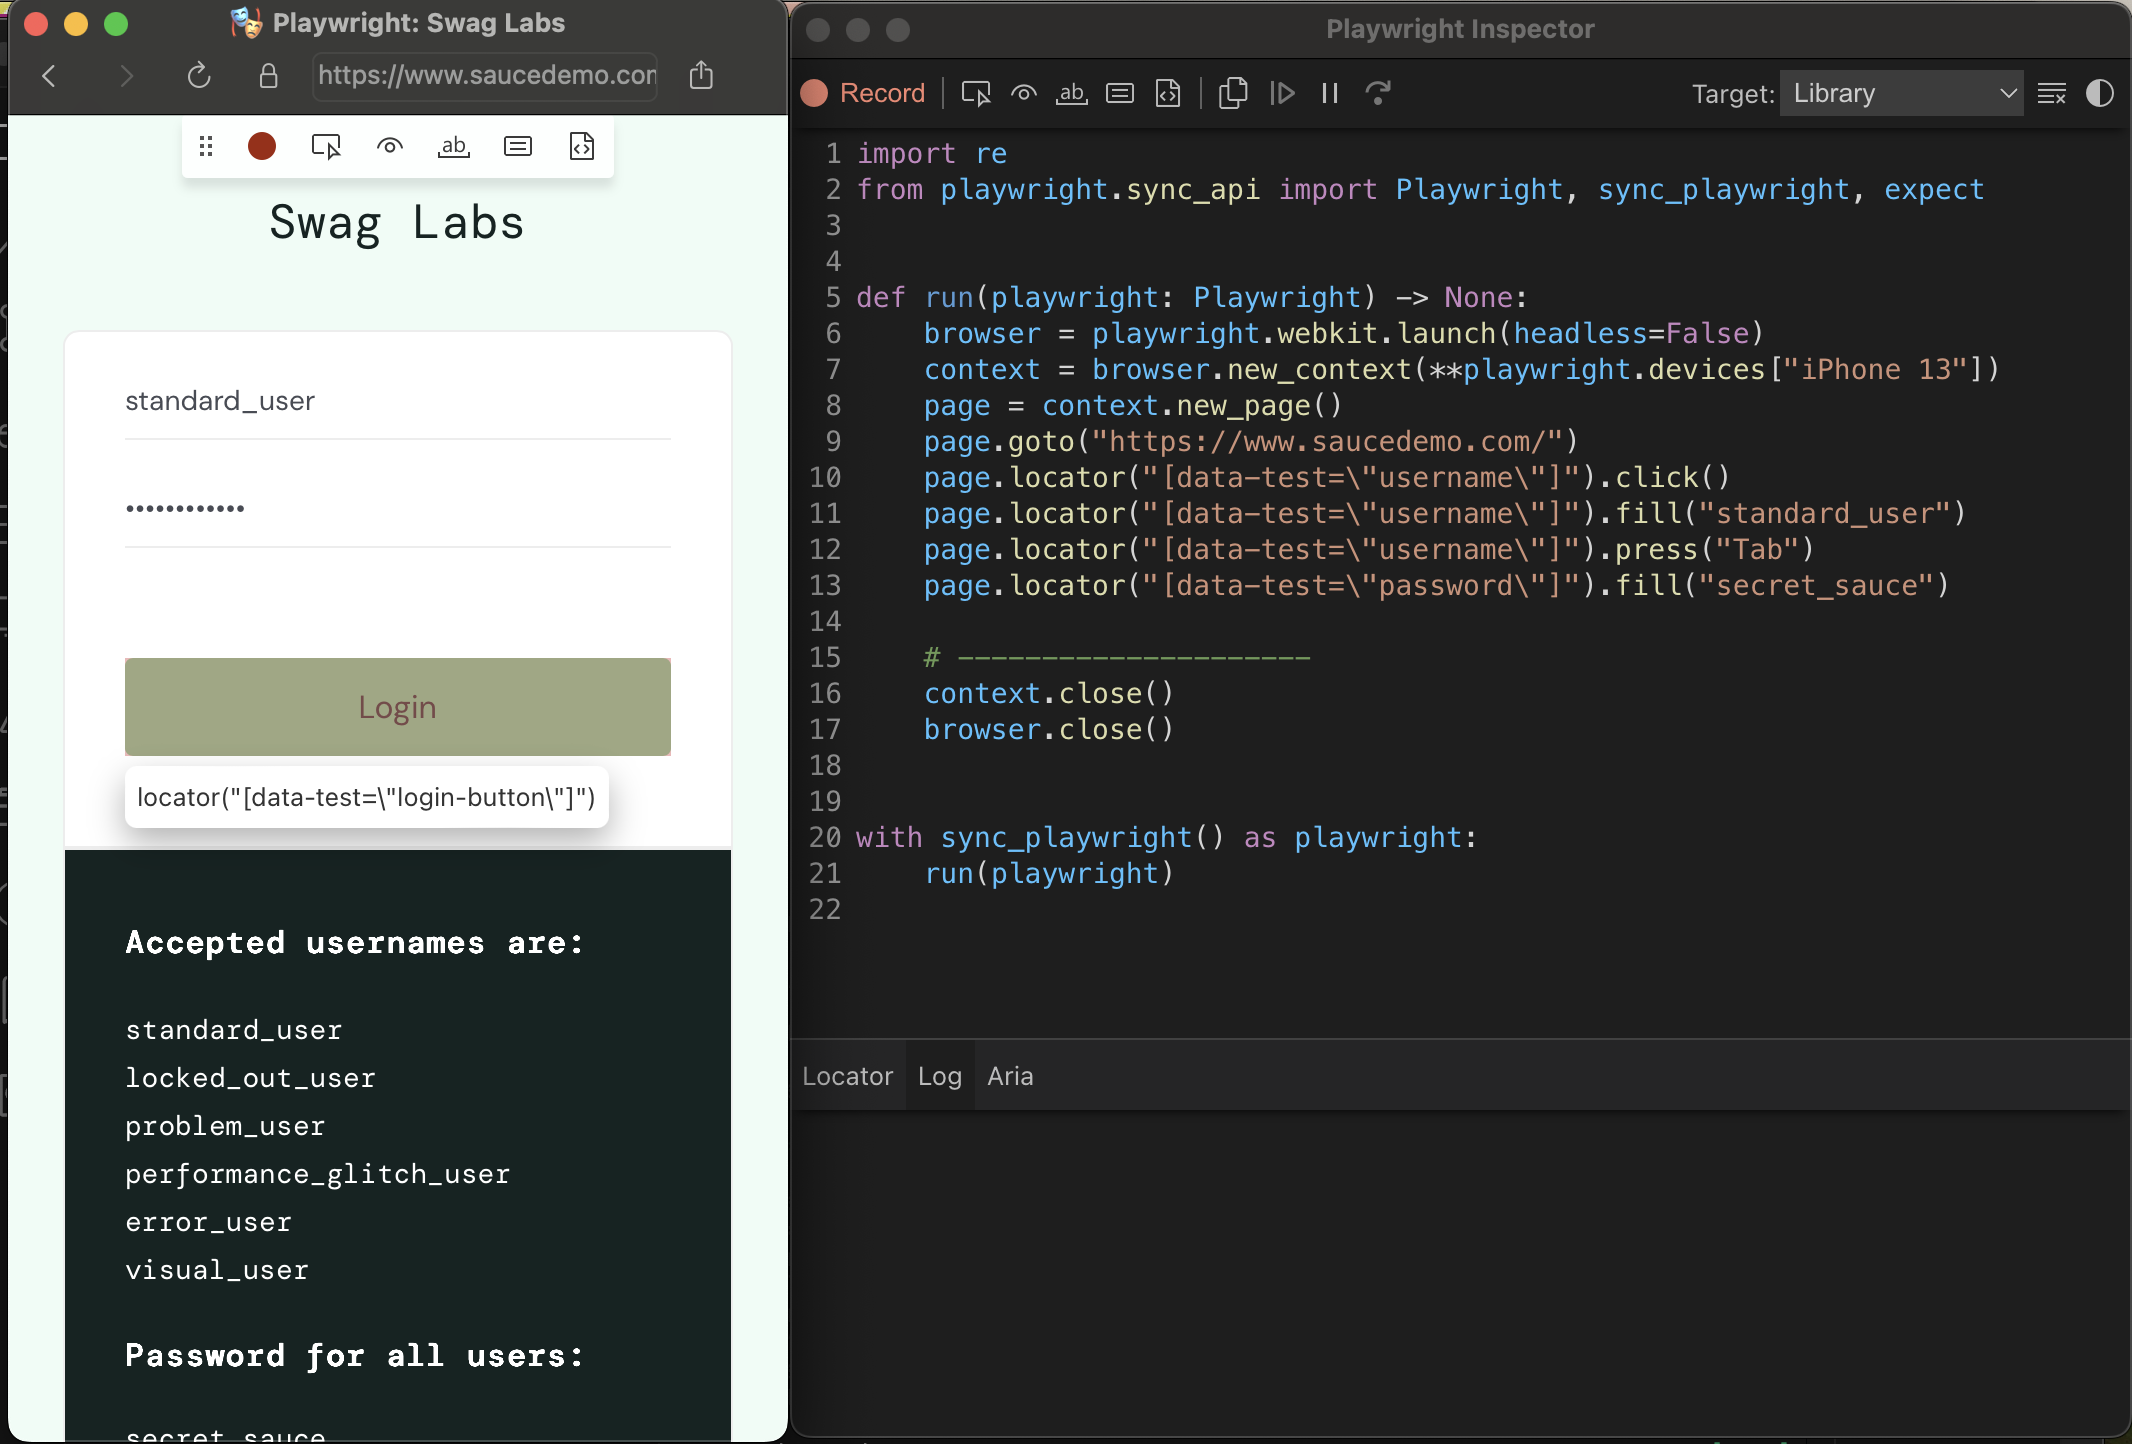Click the Share icon next to URL

701,76
